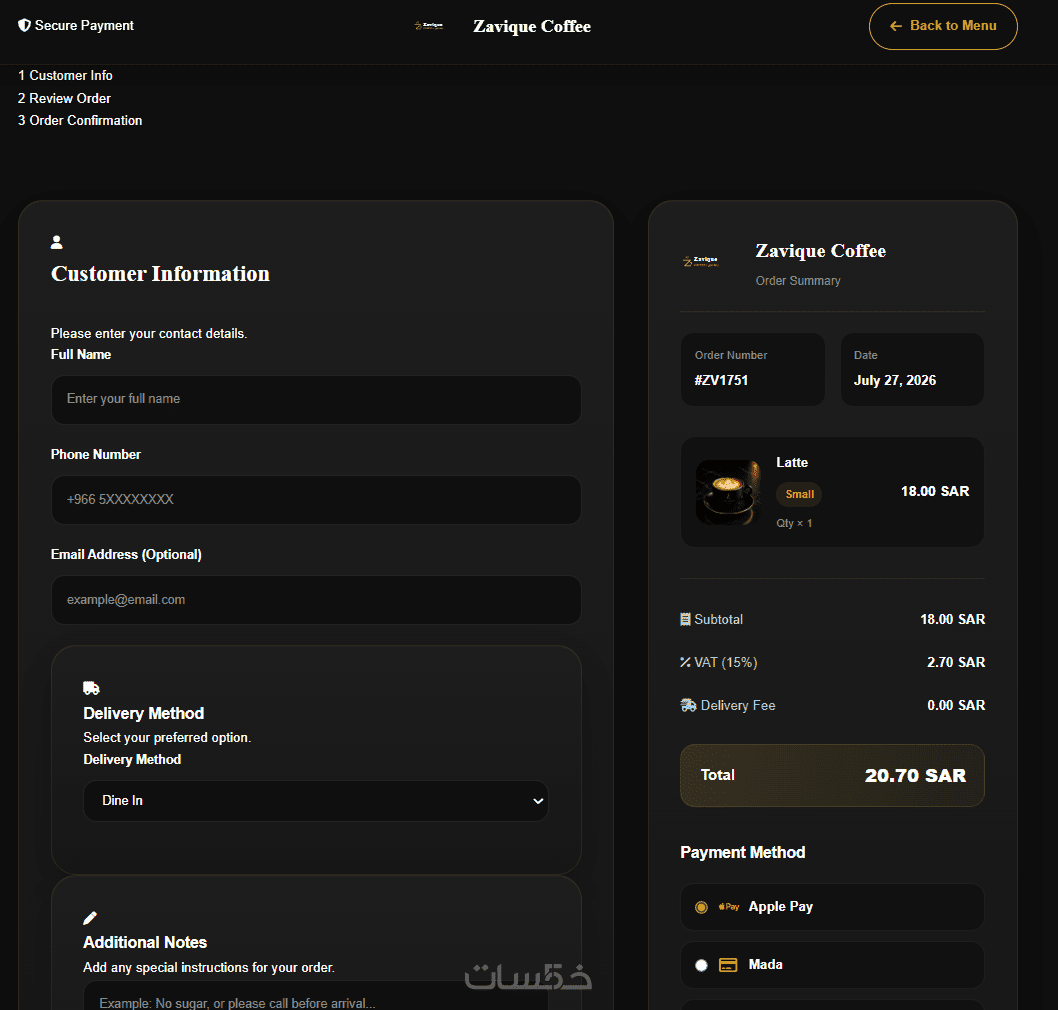
Task: Click the Subtotal value 18.00 SAR
Action: [x=952, y=619]
